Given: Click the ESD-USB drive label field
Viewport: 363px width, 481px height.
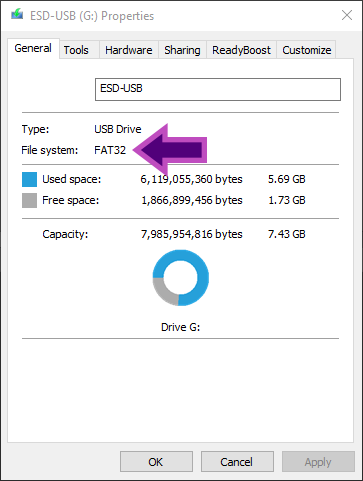Looking at the screenshot, I should (x=218, y=89).
